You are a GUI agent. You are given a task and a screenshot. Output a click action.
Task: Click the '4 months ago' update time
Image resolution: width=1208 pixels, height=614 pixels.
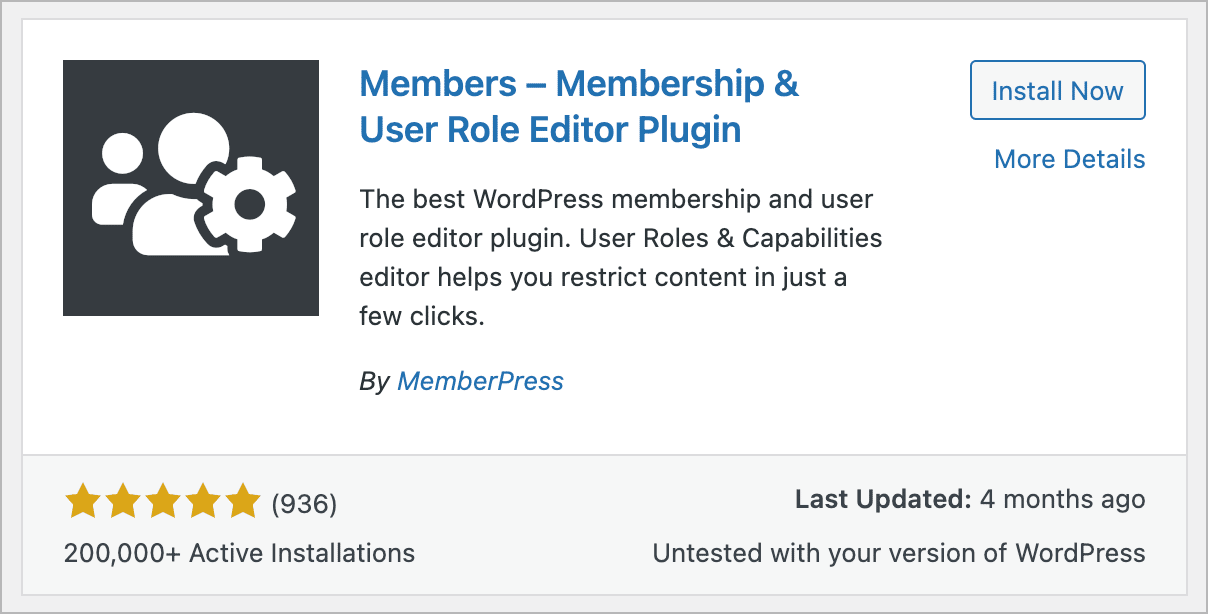coord(1062,499)
